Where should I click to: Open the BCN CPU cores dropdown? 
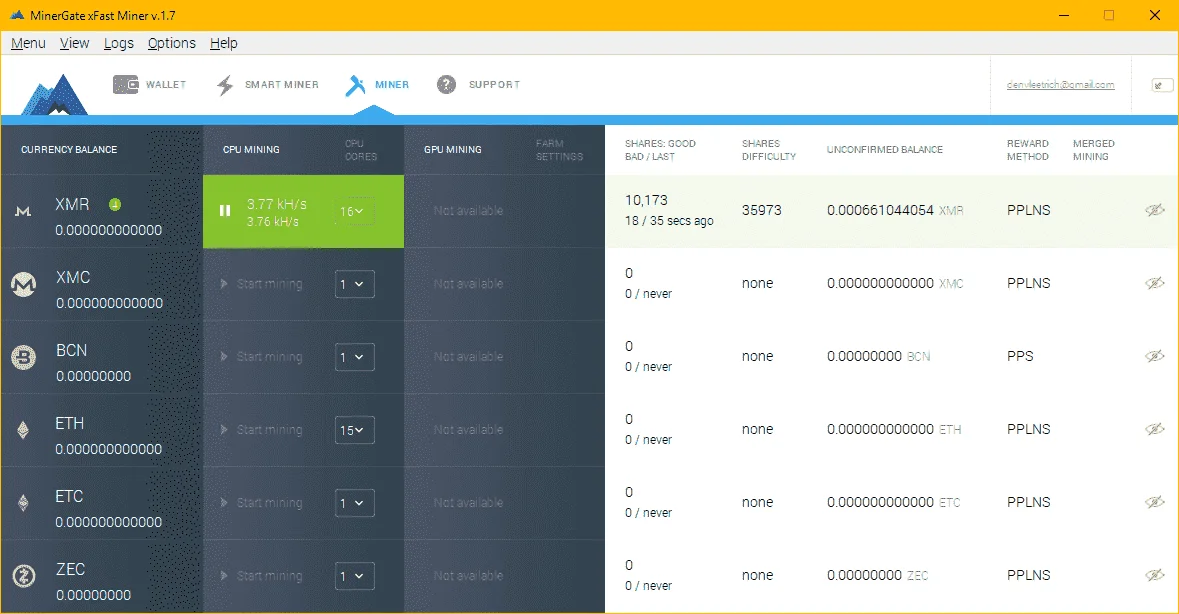pyautogui.click(x=354, y=357)
